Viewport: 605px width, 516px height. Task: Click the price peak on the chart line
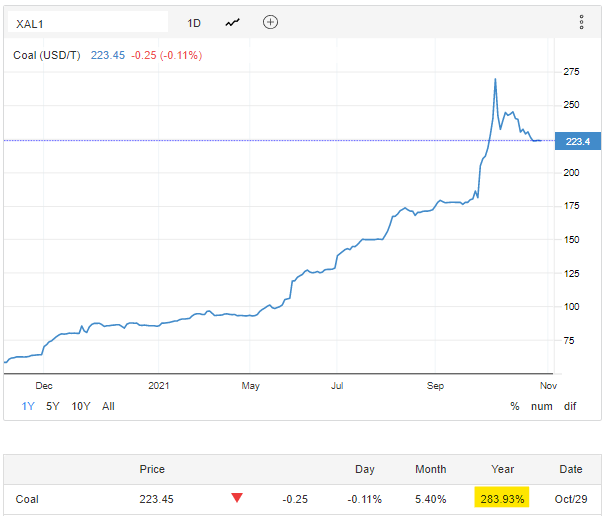[495, 79]
